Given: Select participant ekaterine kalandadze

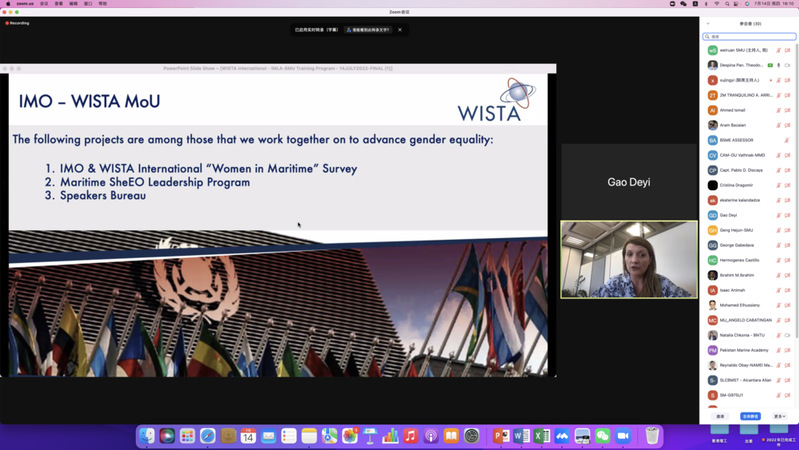Looking at the screenshot, I should pyautogui.click(x=749, y=200).
